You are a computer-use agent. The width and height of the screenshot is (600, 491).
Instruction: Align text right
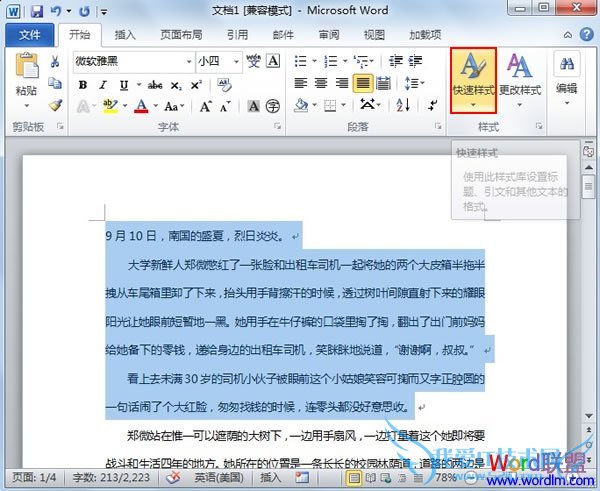pos(342,83)
